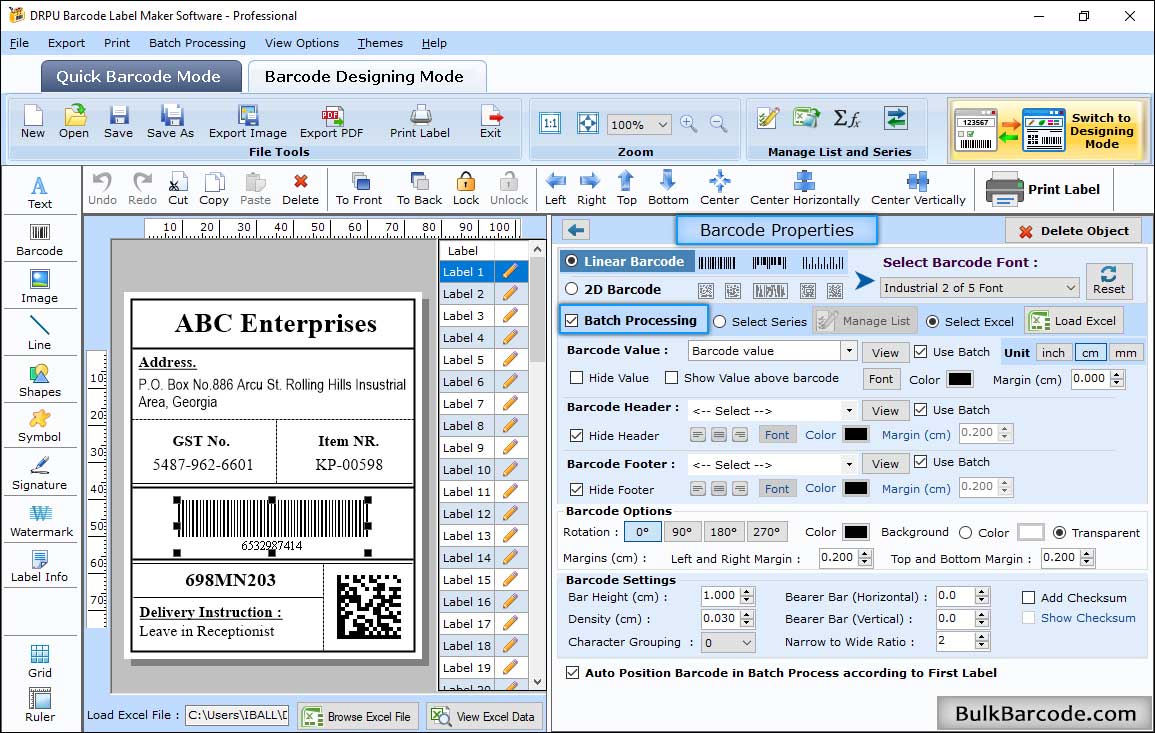
Task: Click the New file icon
Action: pos(33,122)
